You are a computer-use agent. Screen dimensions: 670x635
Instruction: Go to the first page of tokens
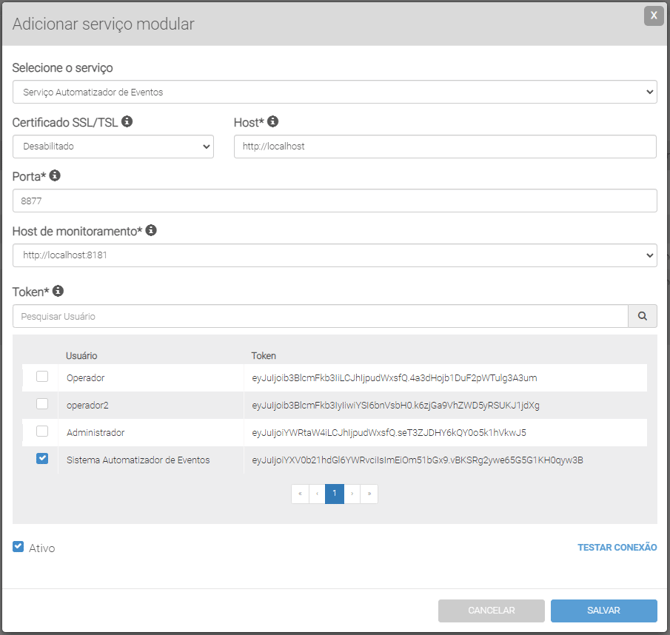299,494
